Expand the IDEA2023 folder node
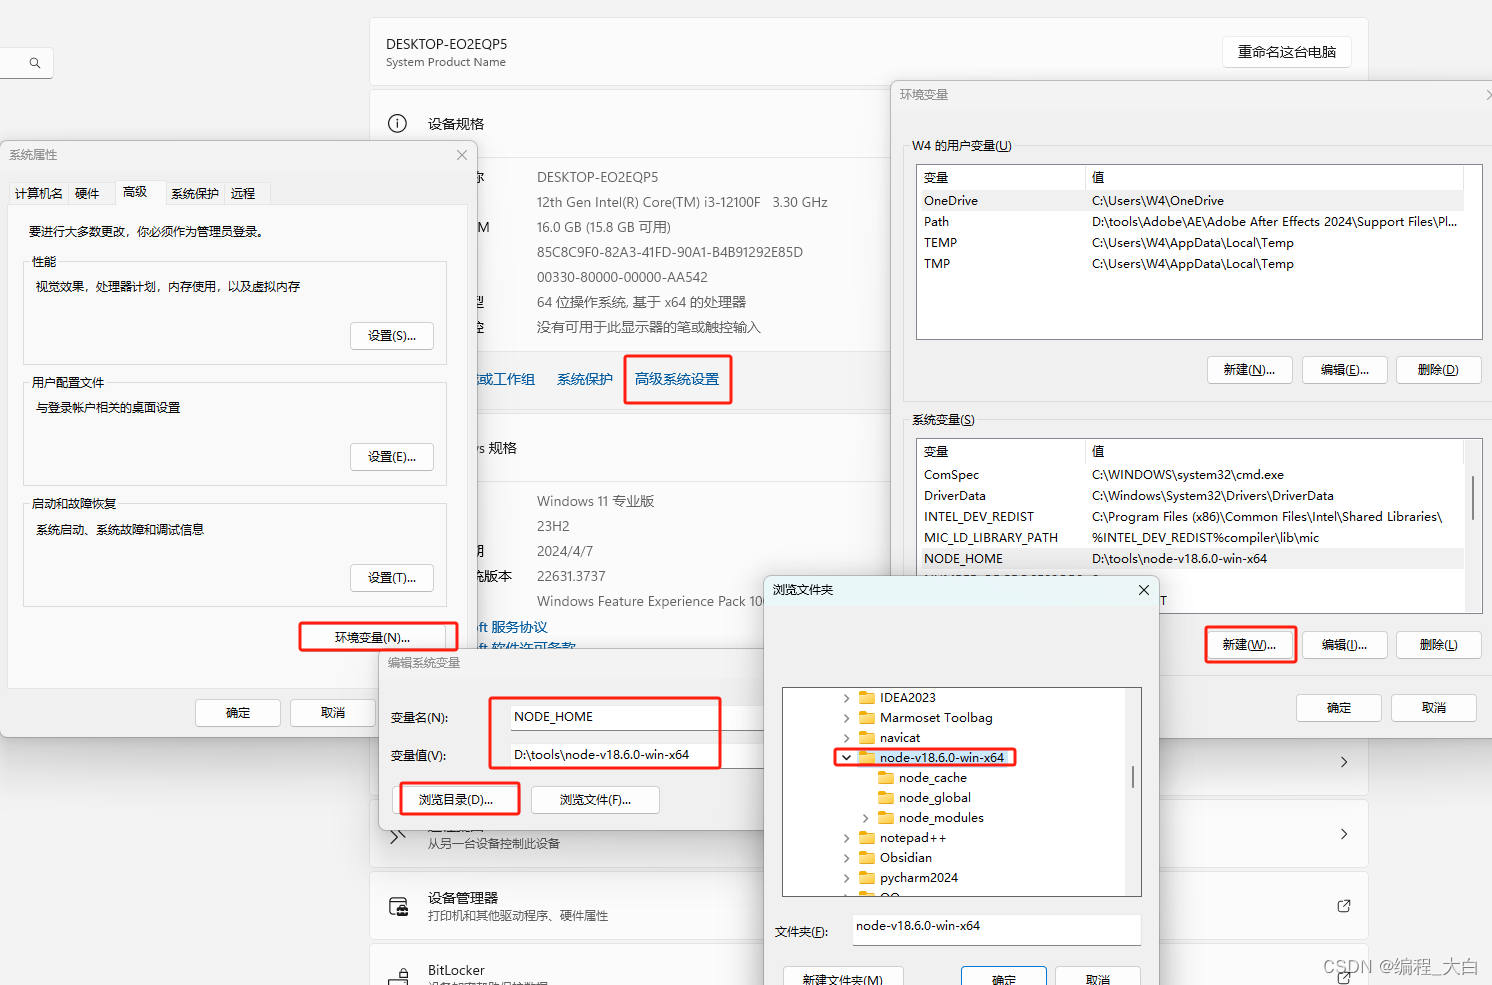Screen dimensions: 1492x985 [846, 698]
